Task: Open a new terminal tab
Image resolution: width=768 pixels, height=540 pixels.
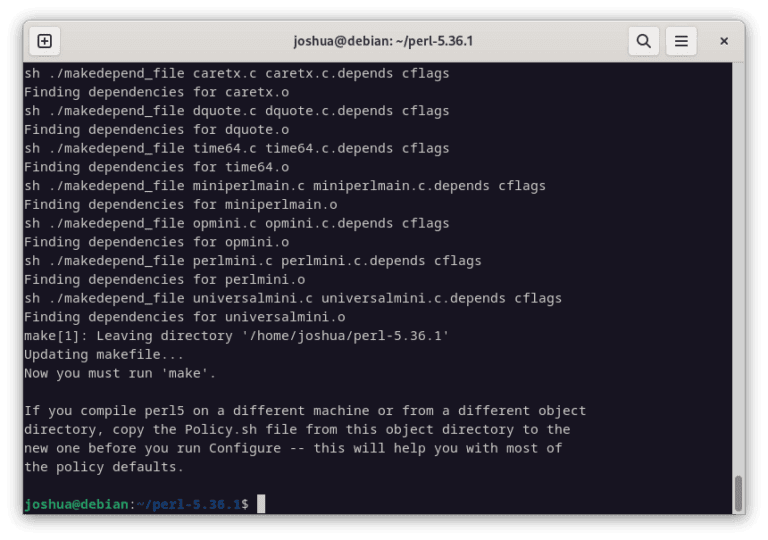Action: (x=45, y=41)
